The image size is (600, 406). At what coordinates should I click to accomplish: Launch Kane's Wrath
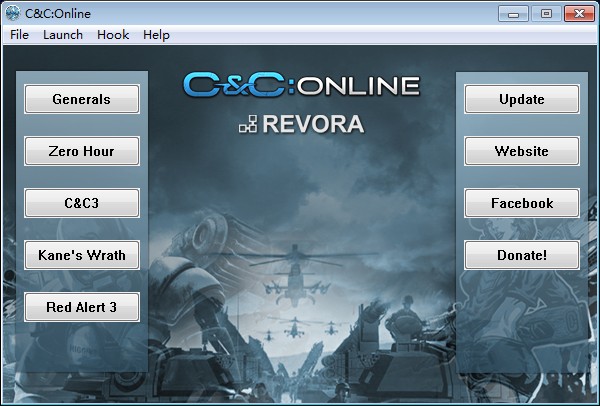pos(82,255)
